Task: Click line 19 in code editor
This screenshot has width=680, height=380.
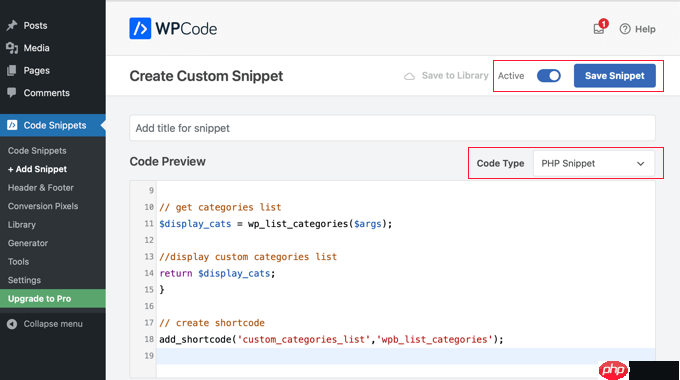Action: [x=405, y=356]
